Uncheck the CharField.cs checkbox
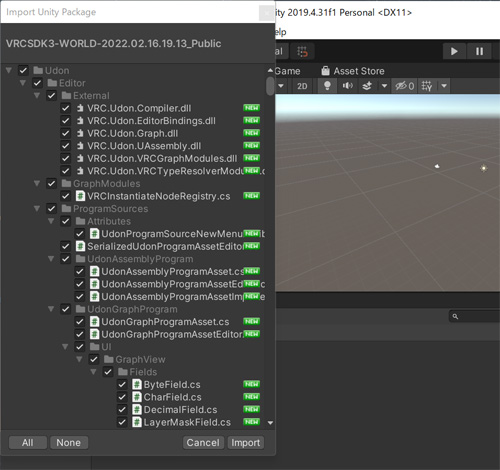The width and height of the screenshot is (500, 470). coord(122,397)
